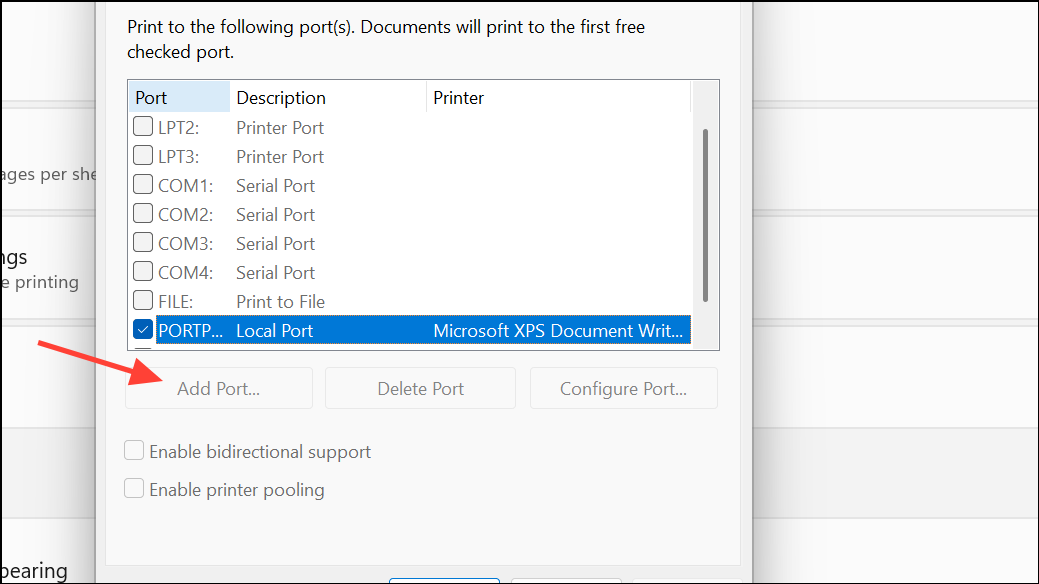Viewport: 1039px width, 584px height.
Task: Sort by the Port column header
Action: [x=178, y=98]
